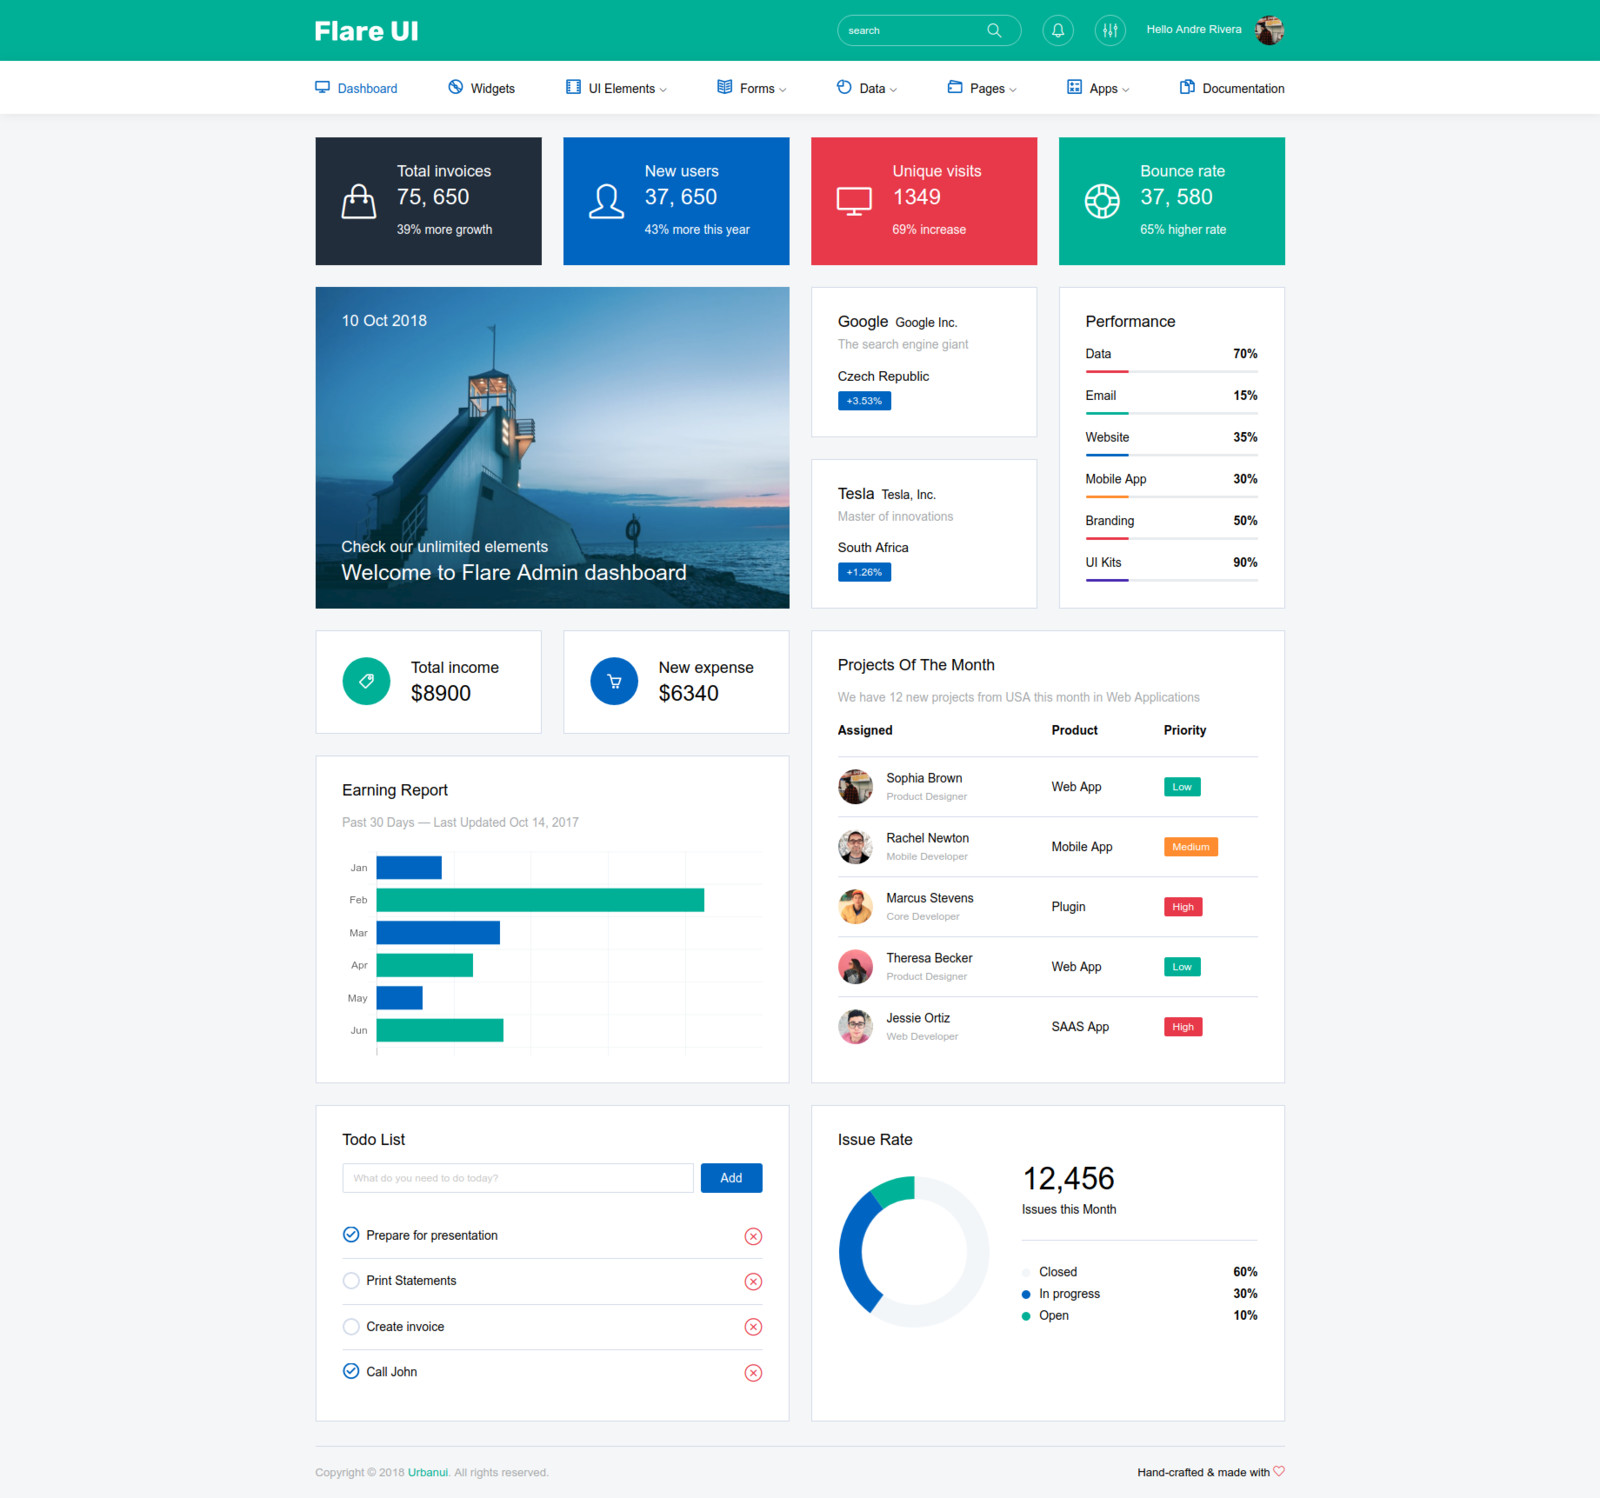Follow the Urbanui link in footer
Viewport: 1600px width, 1498px height.
(x=428, y=1472)
